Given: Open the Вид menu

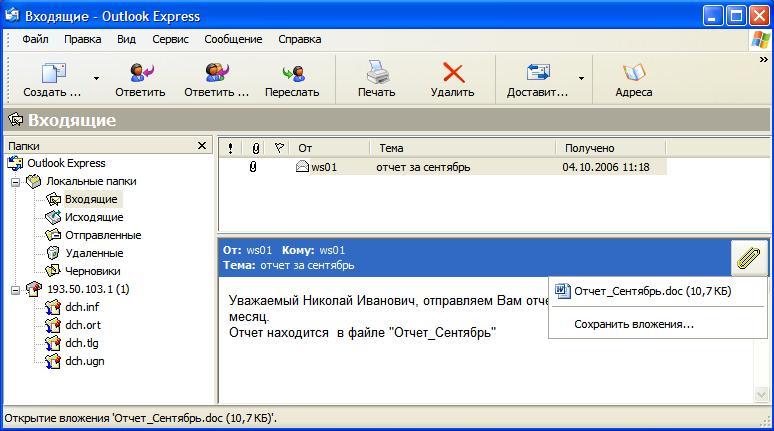Looking at the screenshot, I should 126,39.
